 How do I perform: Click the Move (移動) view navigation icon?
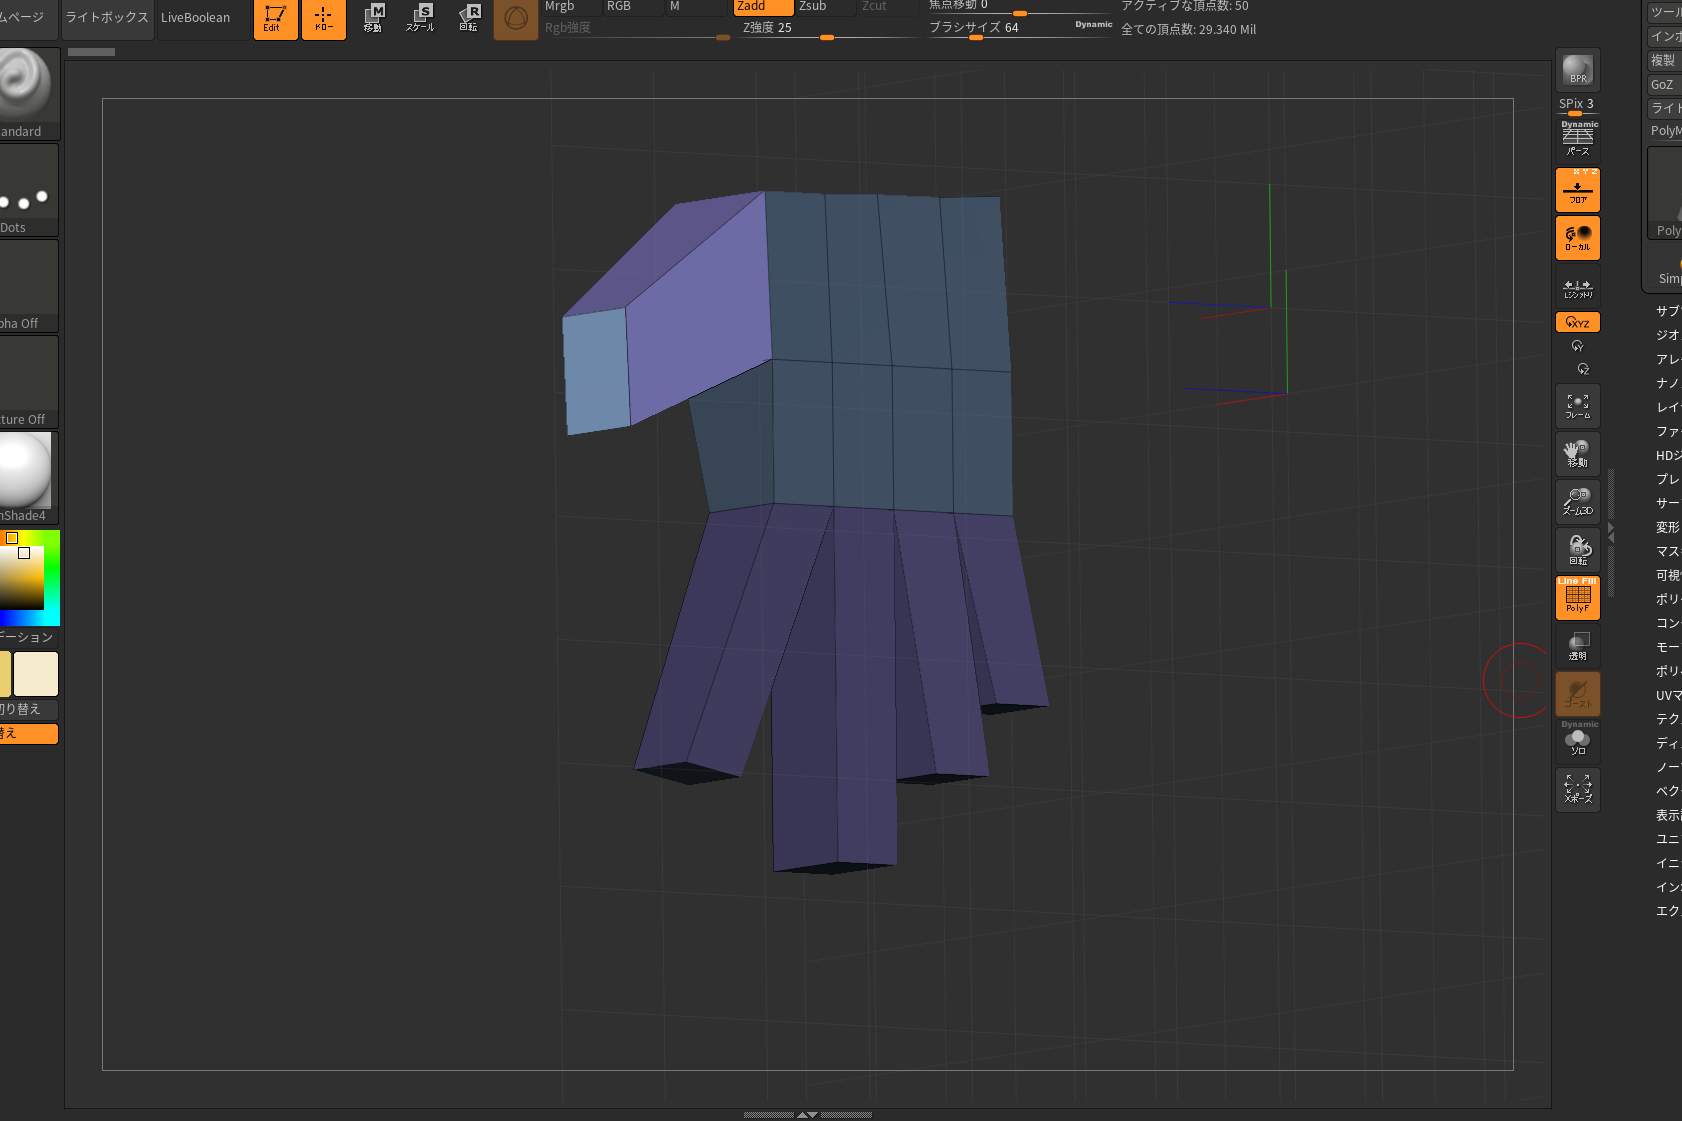coord(1578,453)
